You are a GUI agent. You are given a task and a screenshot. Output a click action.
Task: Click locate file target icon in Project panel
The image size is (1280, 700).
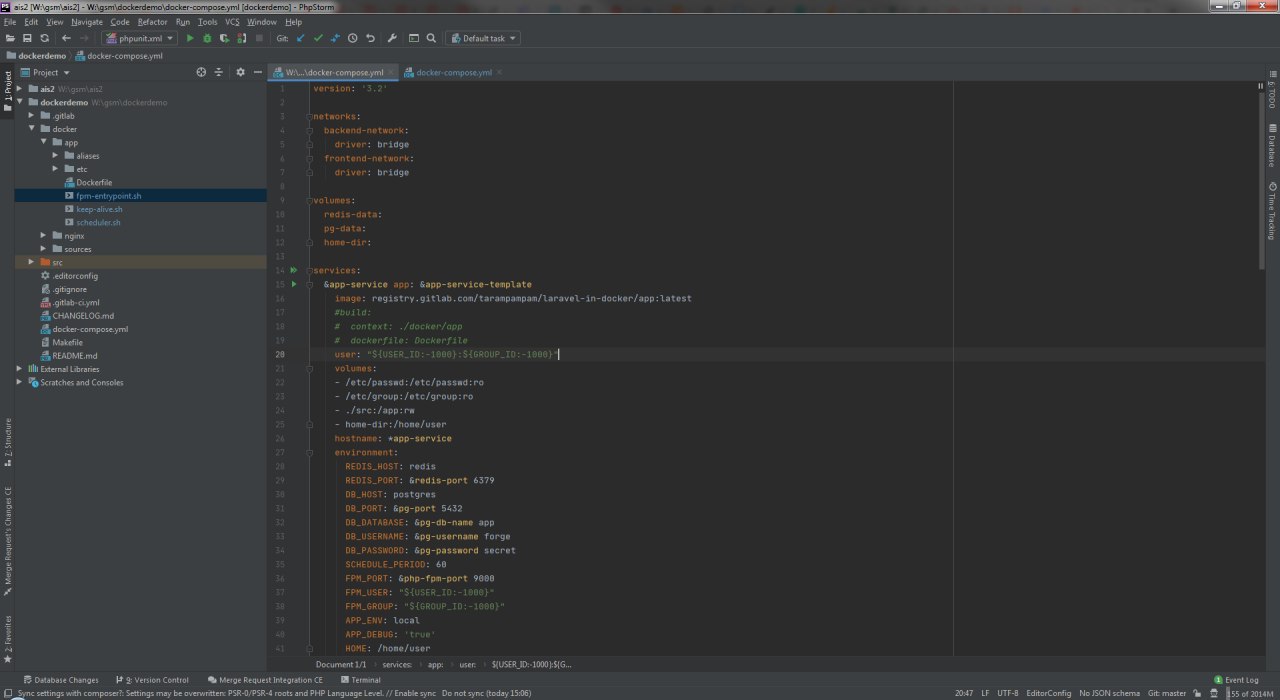[201, 72]
